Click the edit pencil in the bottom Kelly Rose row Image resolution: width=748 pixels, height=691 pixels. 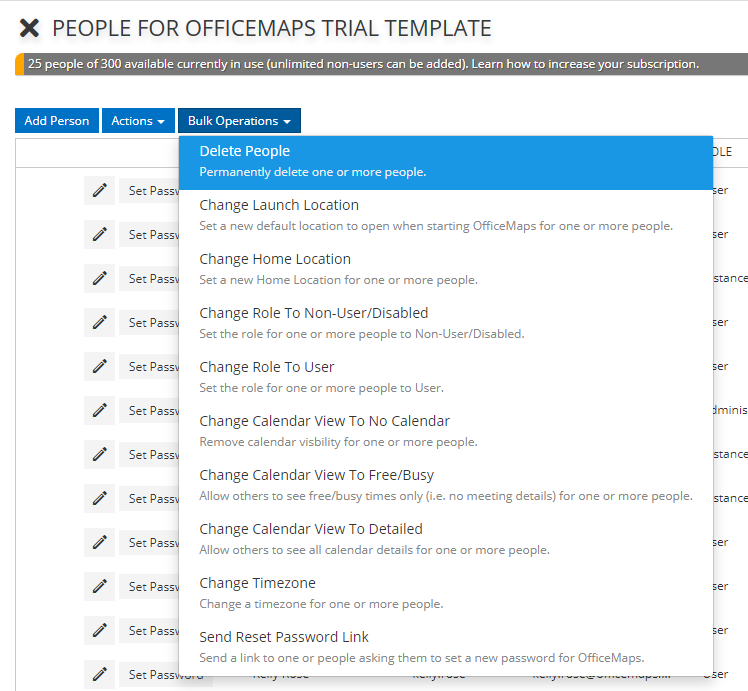[x=99, y=674]
